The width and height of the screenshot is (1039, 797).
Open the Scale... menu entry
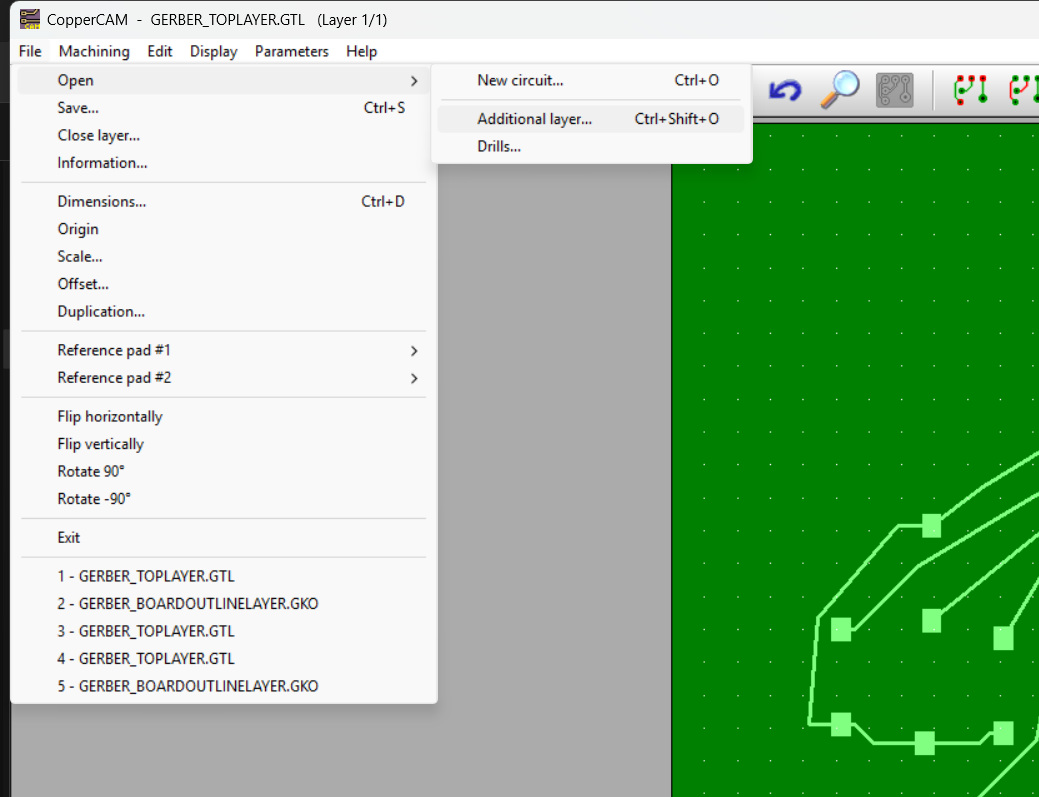pyautogui.click(x=224, y=256)
